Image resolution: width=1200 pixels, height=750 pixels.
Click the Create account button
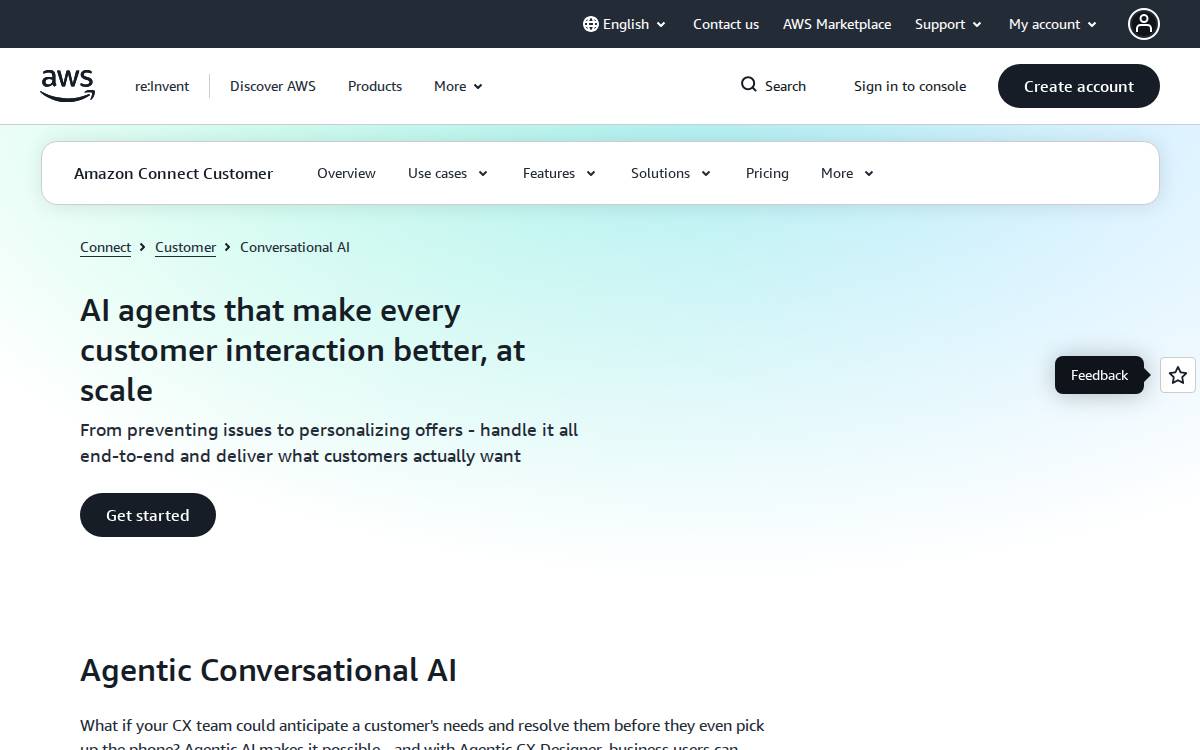[1079, 86]
